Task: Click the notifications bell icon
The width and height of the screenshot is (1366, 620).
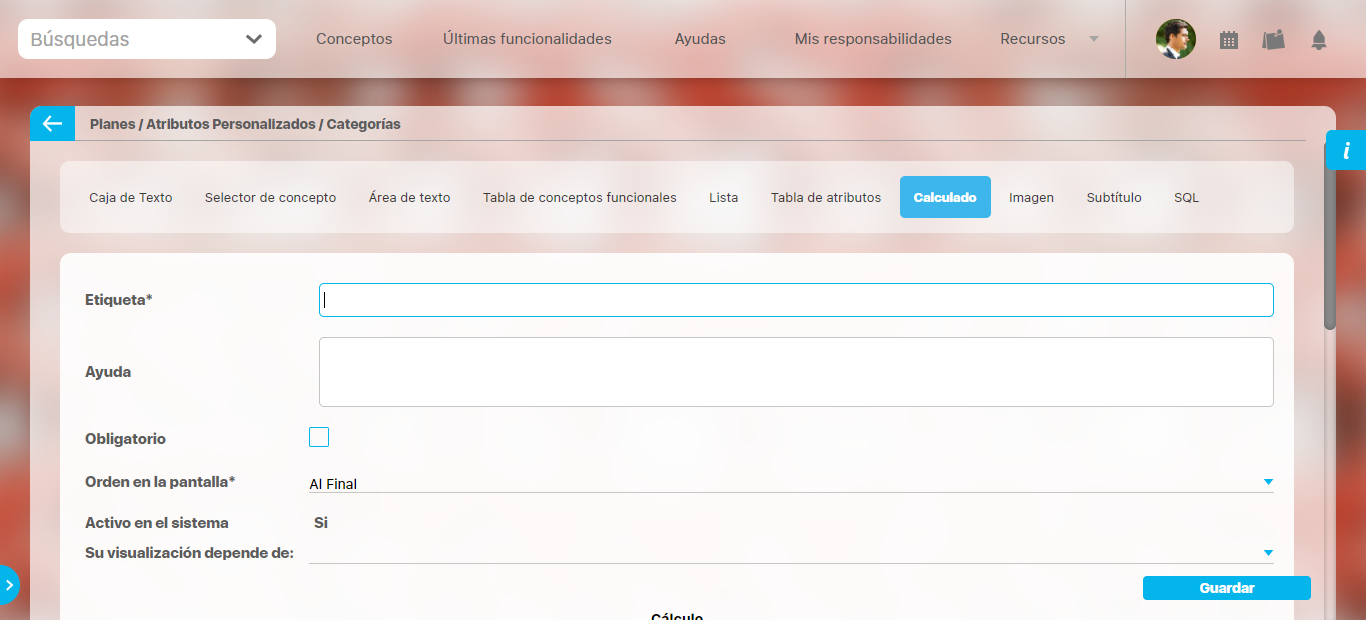Action: [x=1319, y=40]
